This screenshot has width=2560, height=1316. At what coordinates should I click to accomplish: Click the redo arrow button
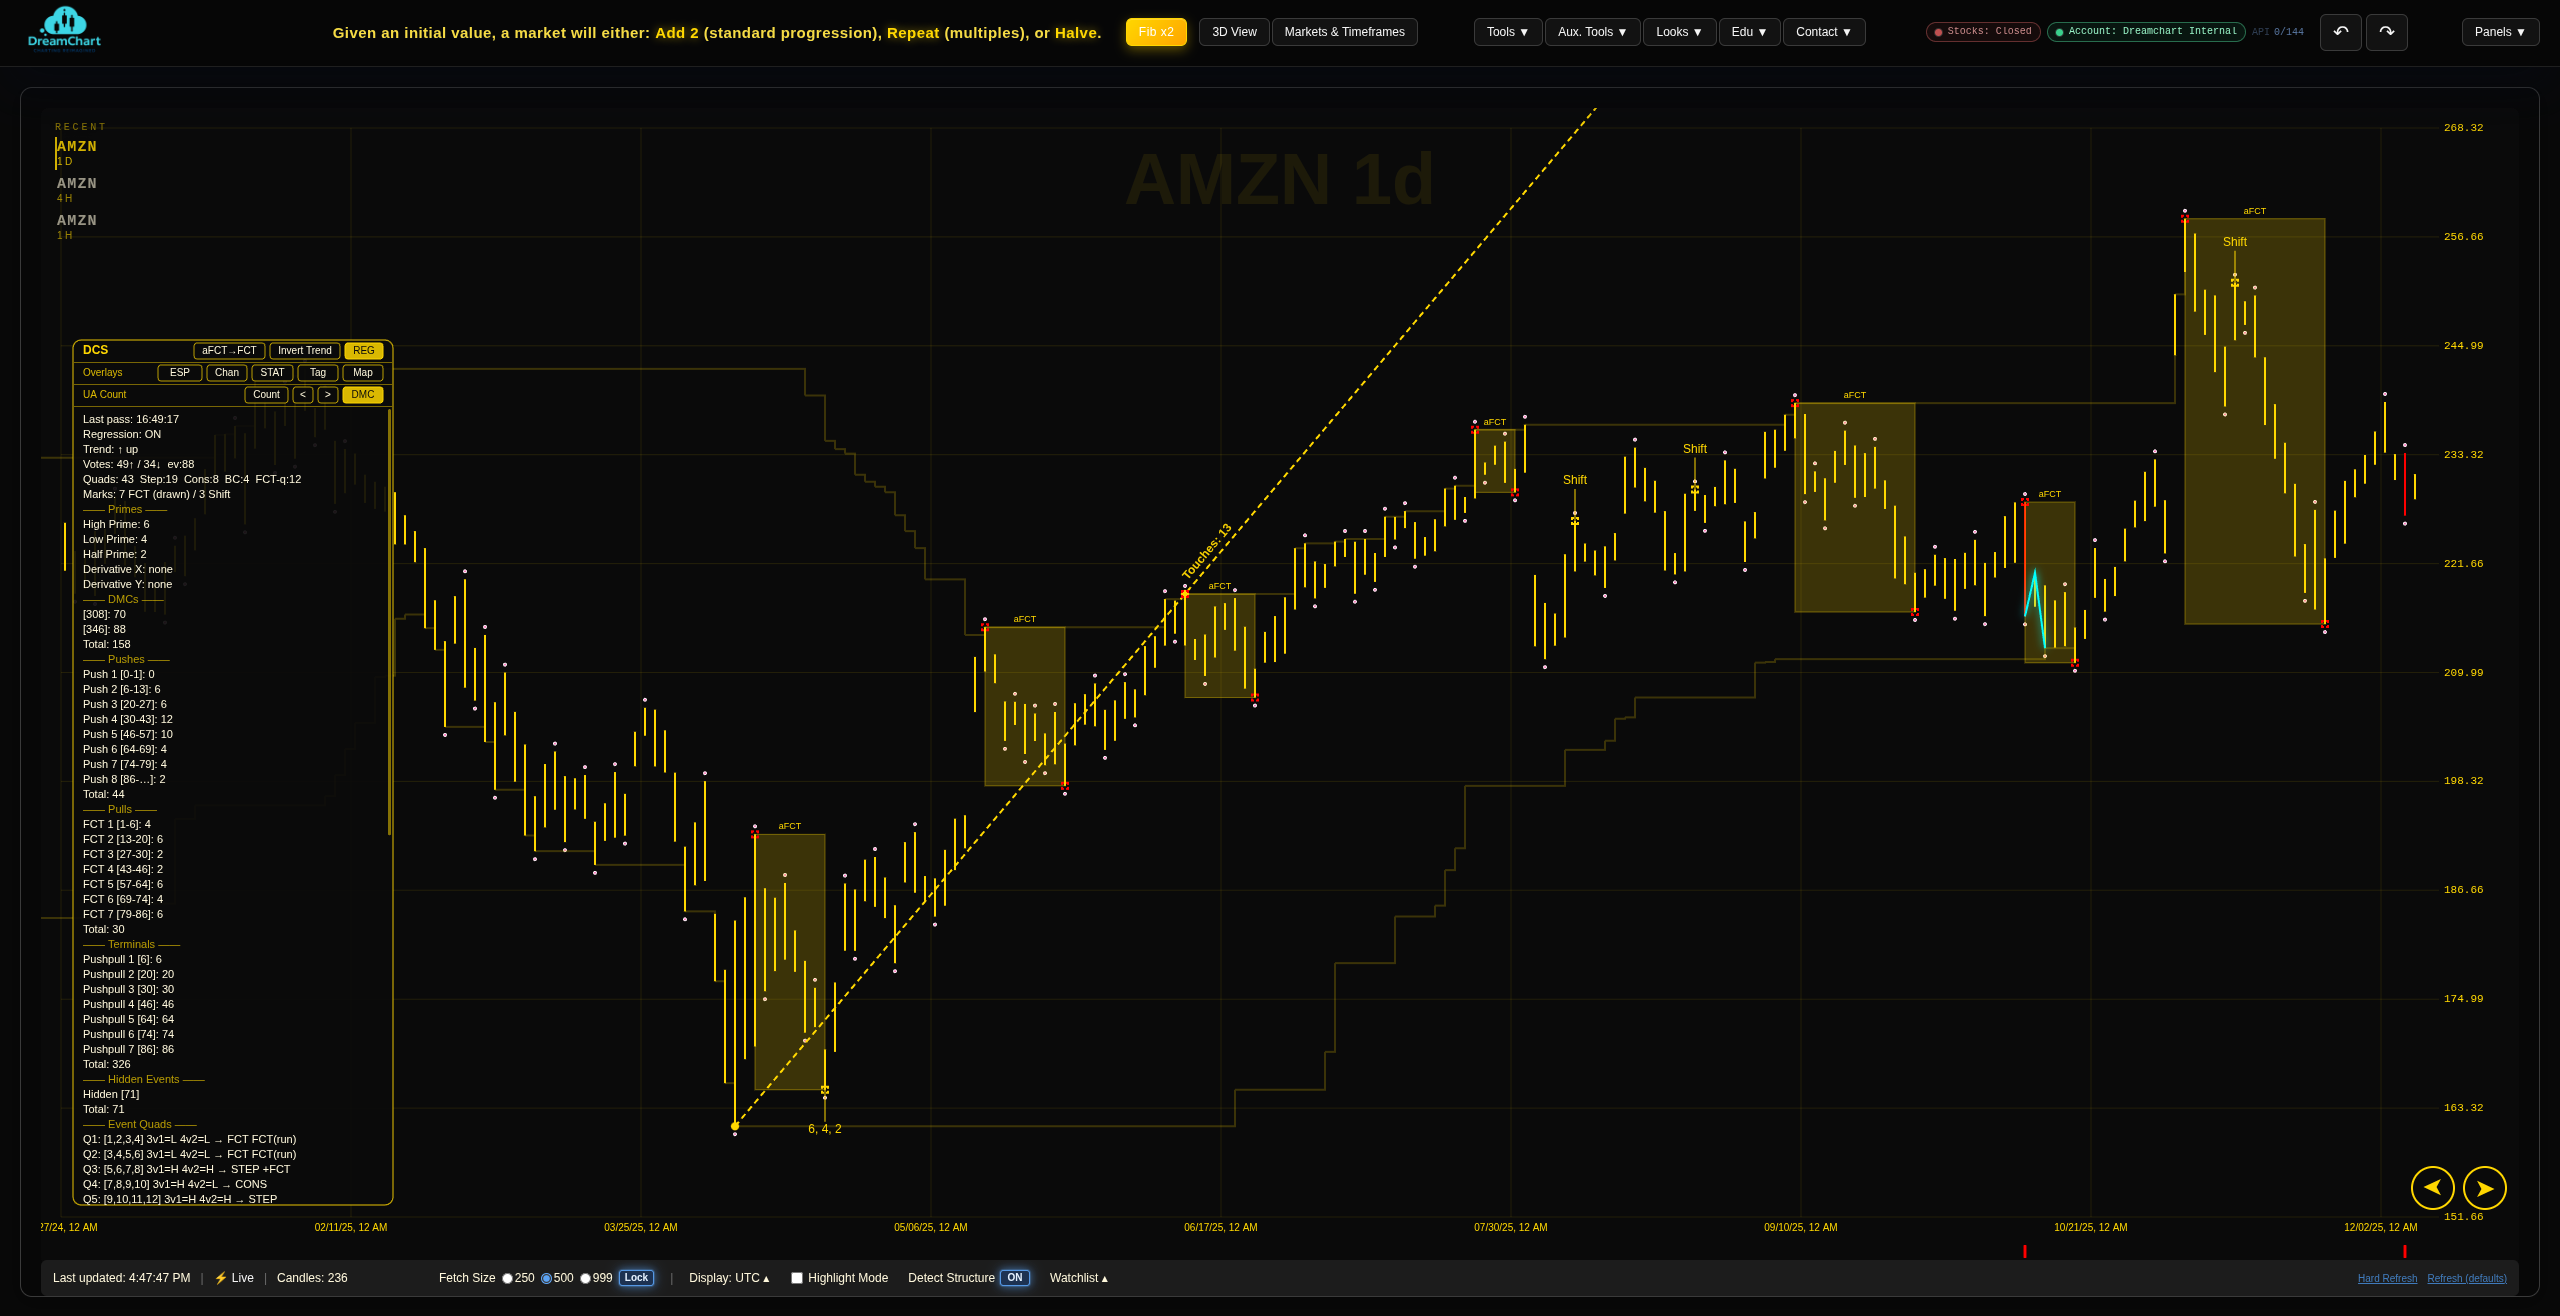pos(2386,32)
